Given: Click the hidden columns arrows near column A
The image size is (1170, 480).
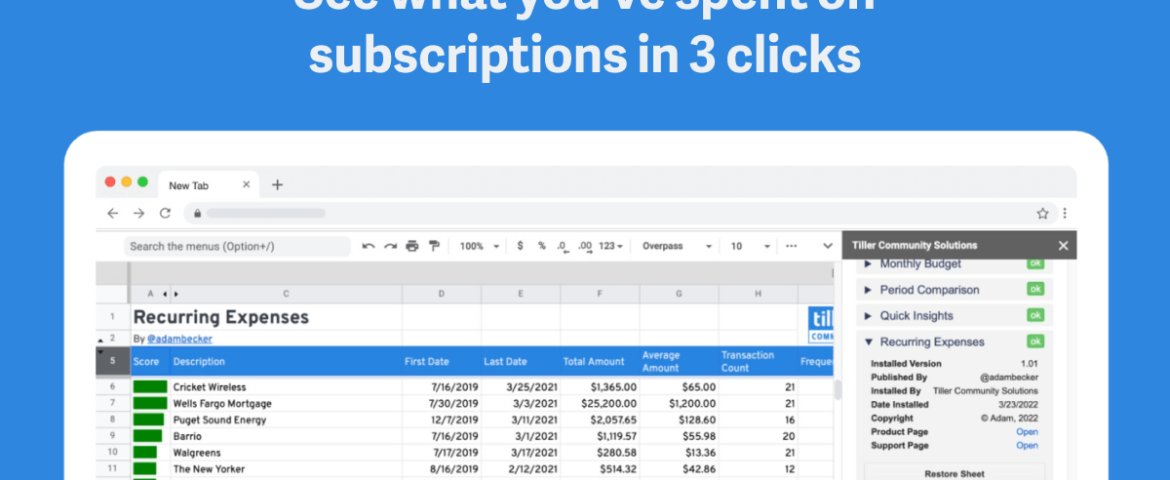Looking at the screenshot, I should pos(169,294).
